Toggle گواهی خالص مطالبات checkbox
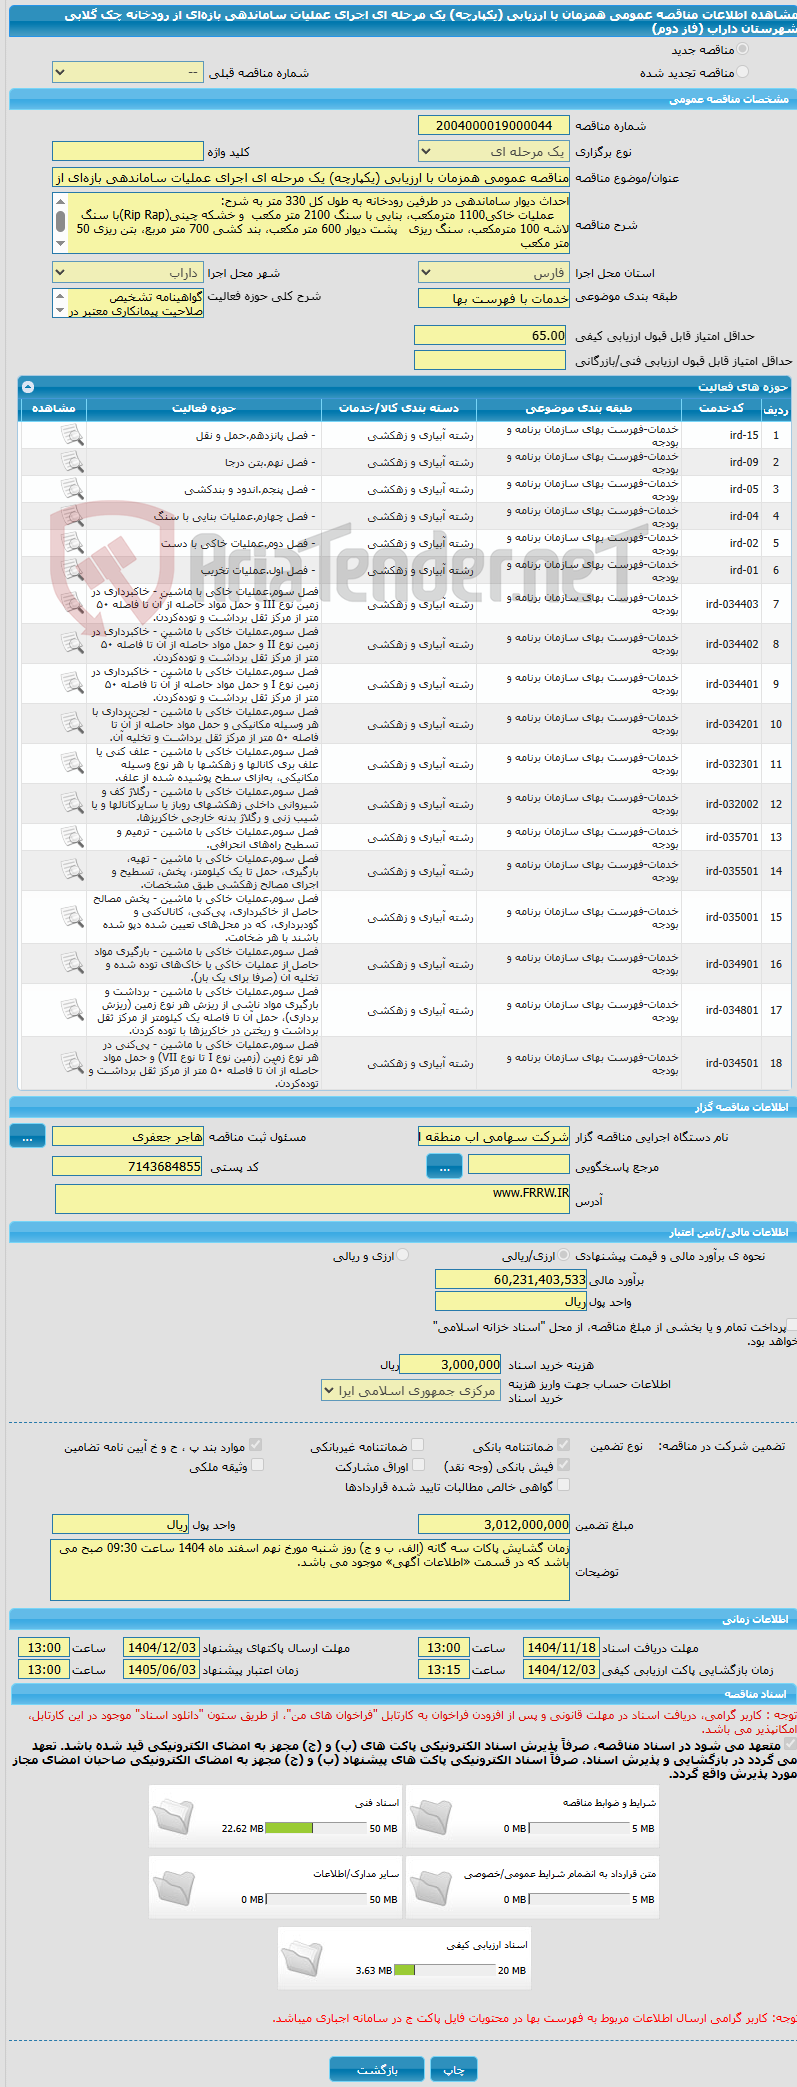This screenshot has width=797, height=2087. click(x=563, y=1485)
